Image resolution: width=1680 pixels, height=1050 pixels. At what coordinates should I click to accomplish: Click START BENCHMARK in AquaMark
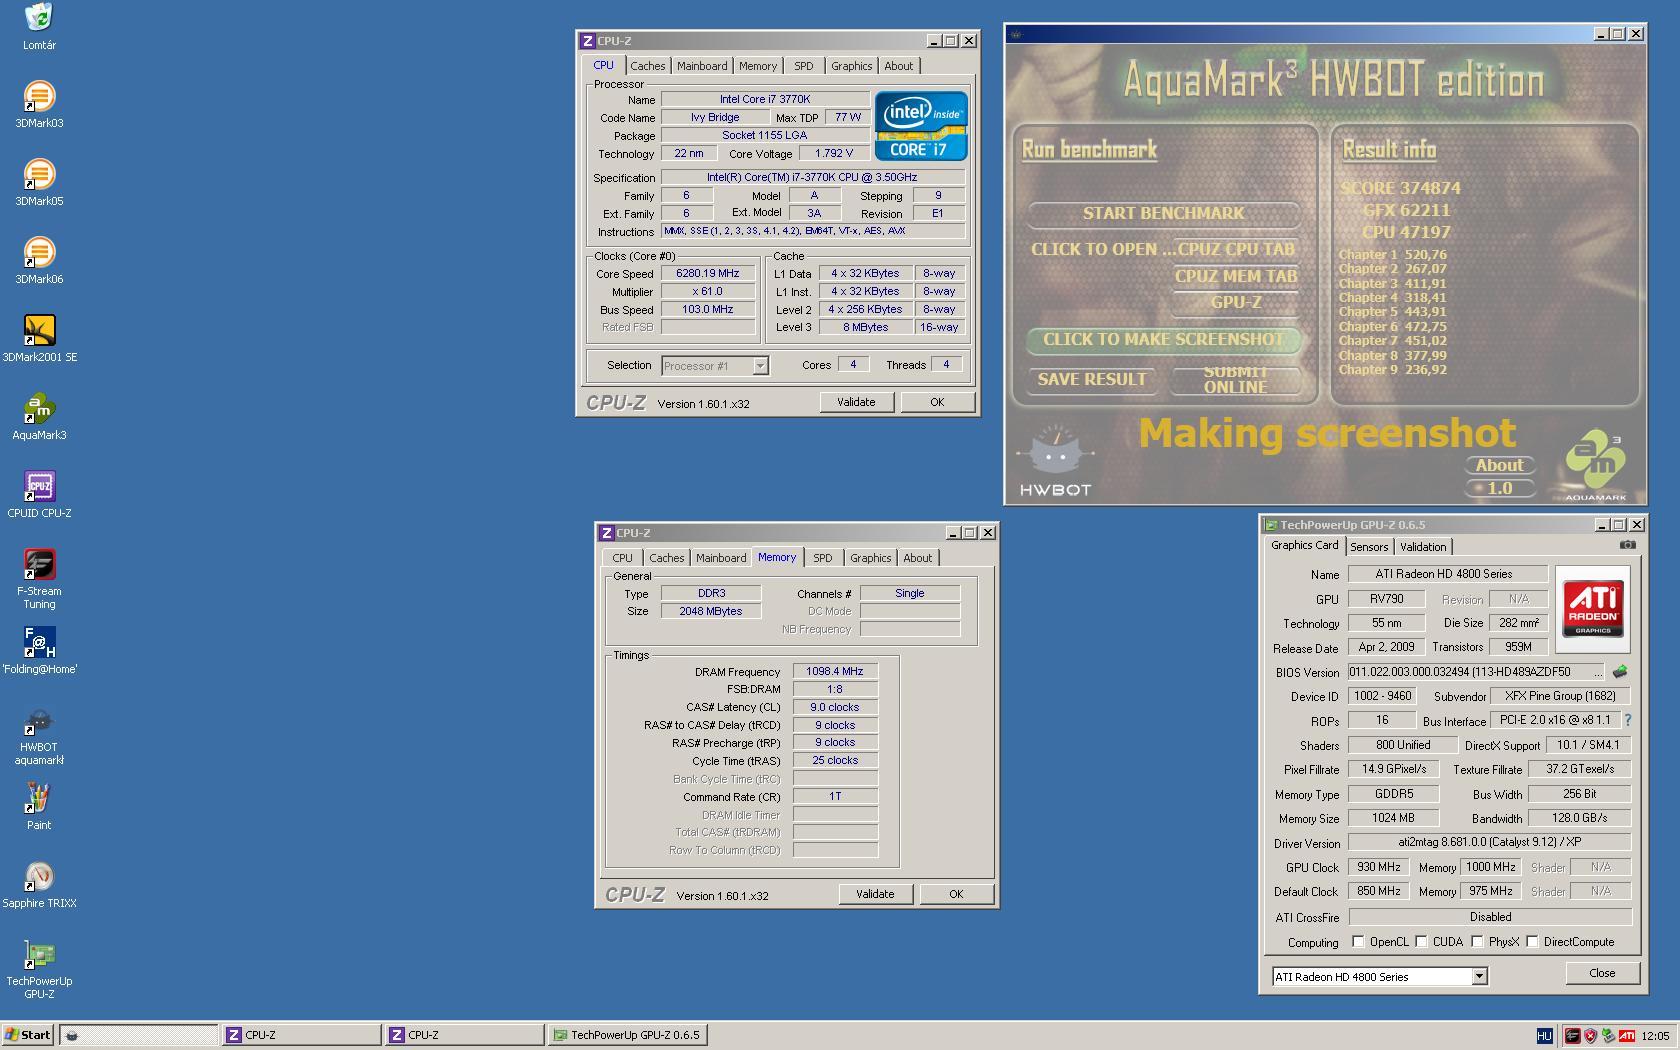pos(1164,213)
